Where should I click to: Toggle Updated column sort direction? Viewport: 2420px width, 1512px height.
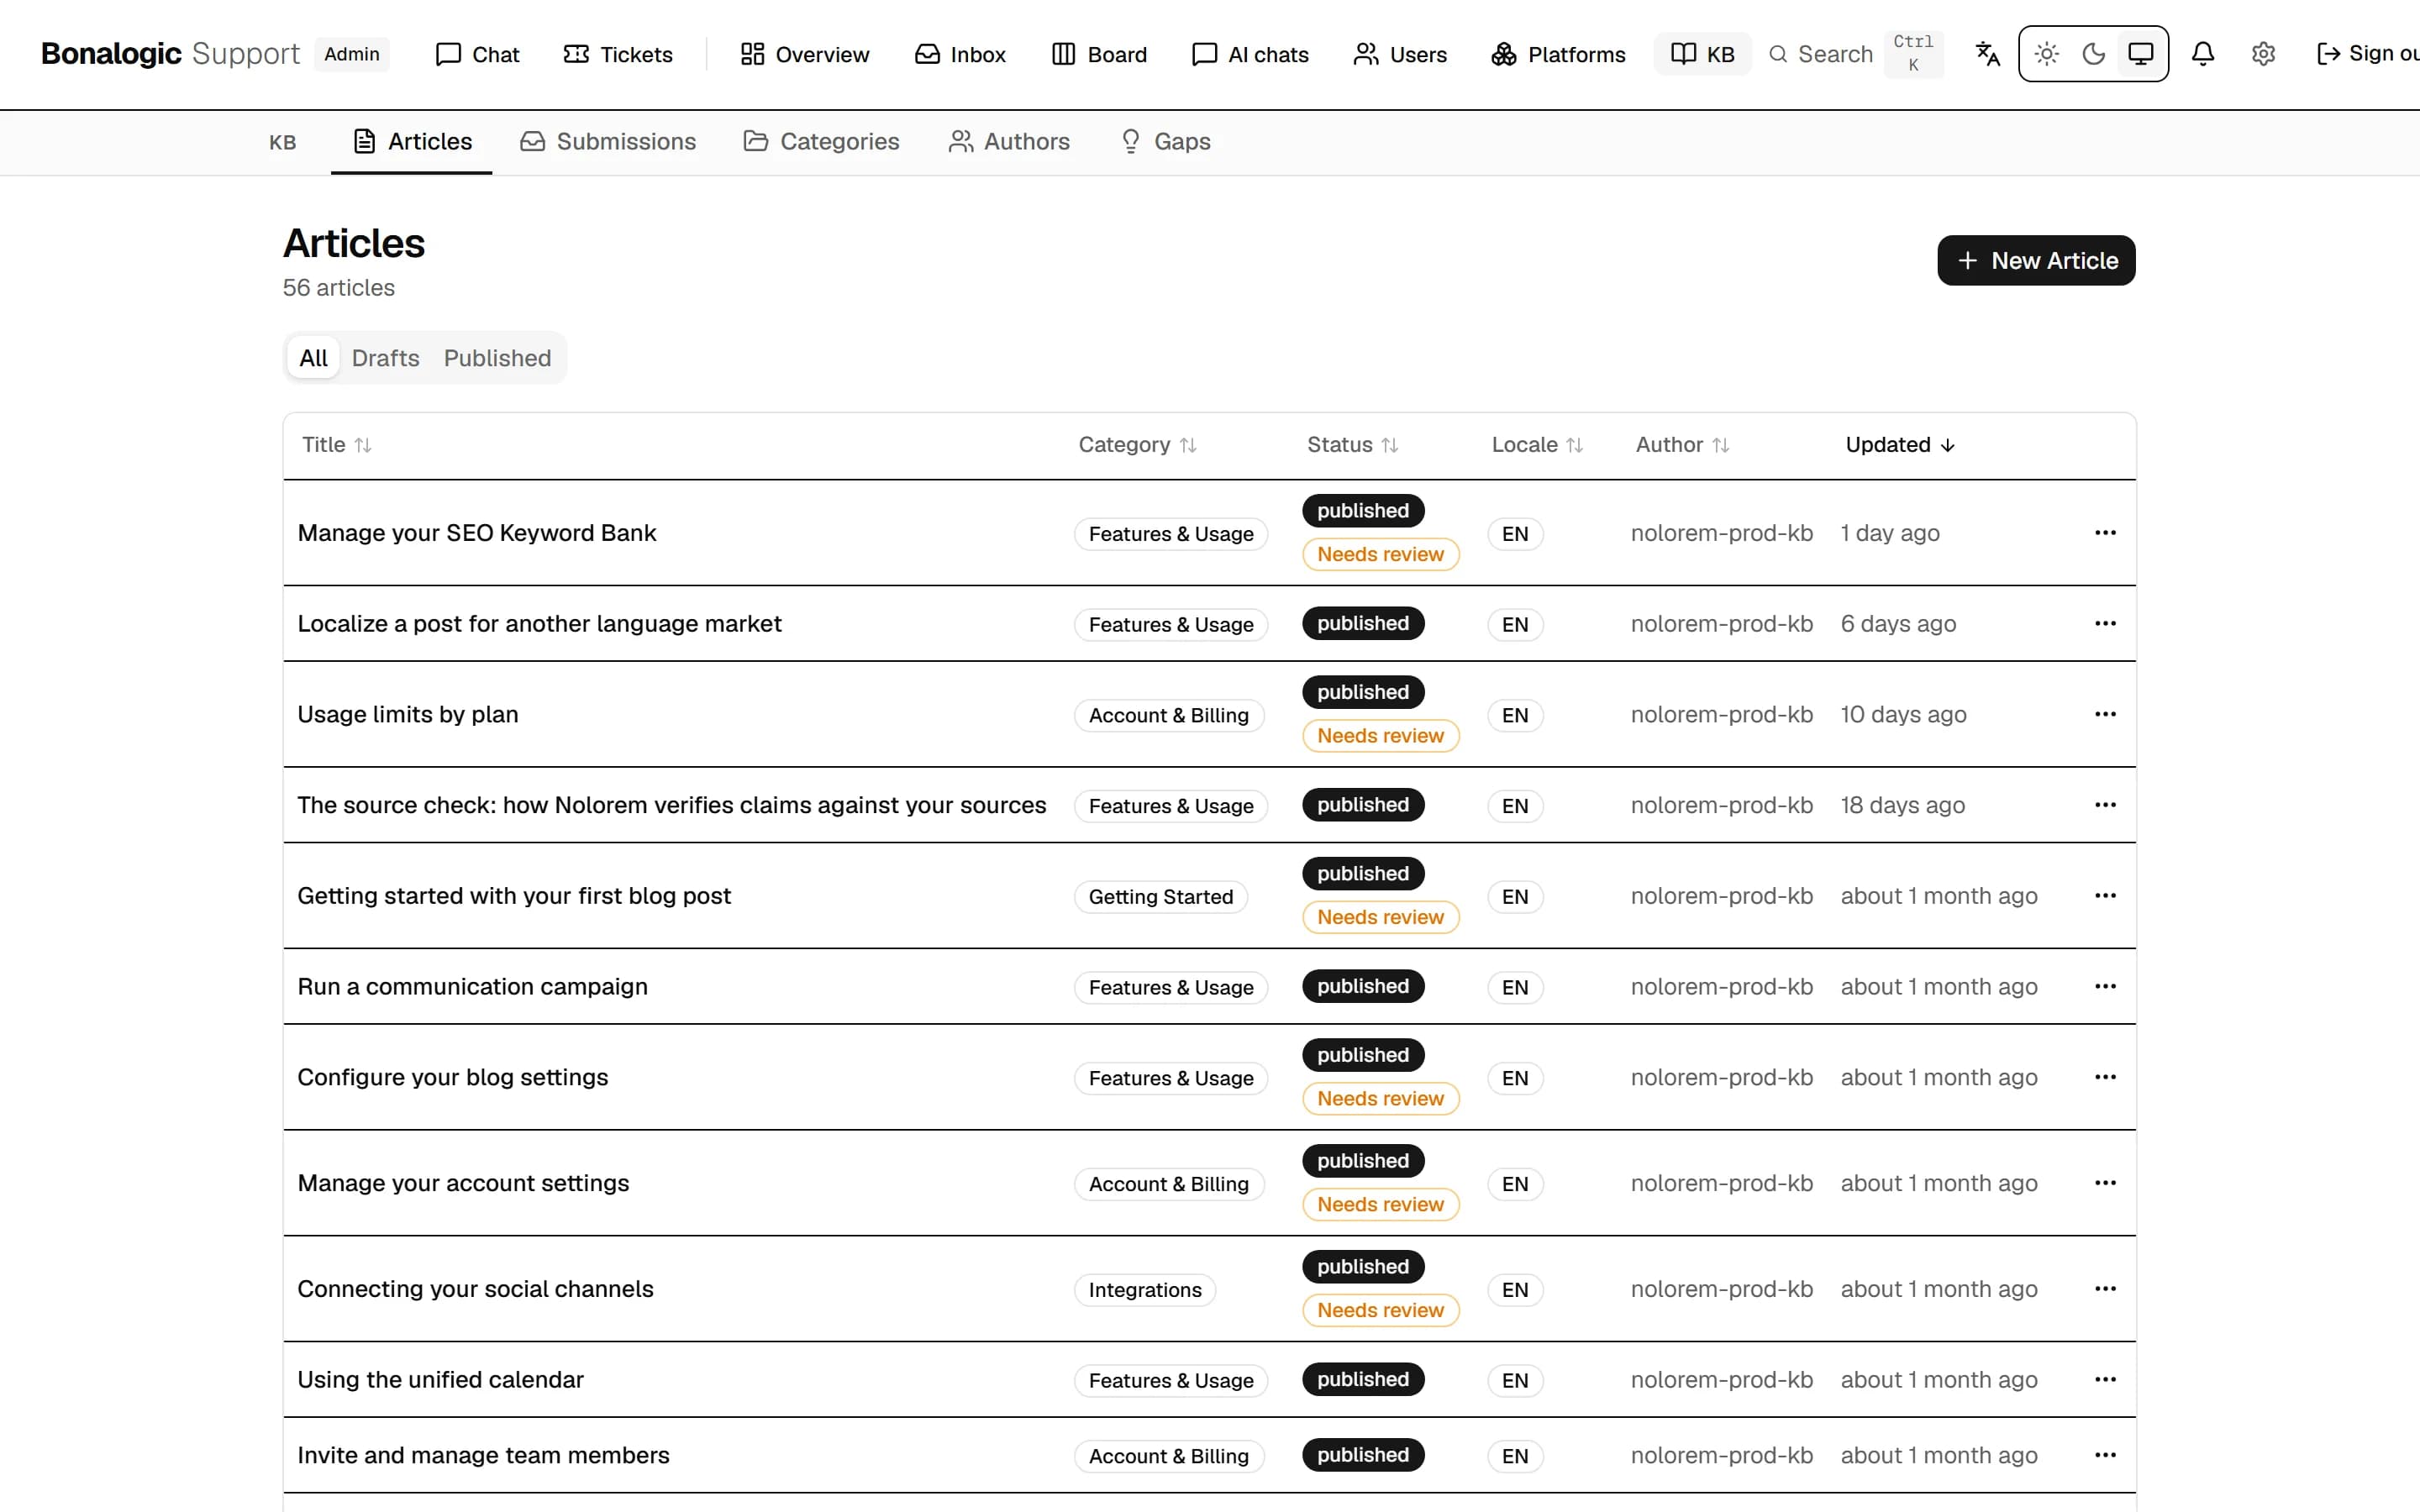(1900, 445)
